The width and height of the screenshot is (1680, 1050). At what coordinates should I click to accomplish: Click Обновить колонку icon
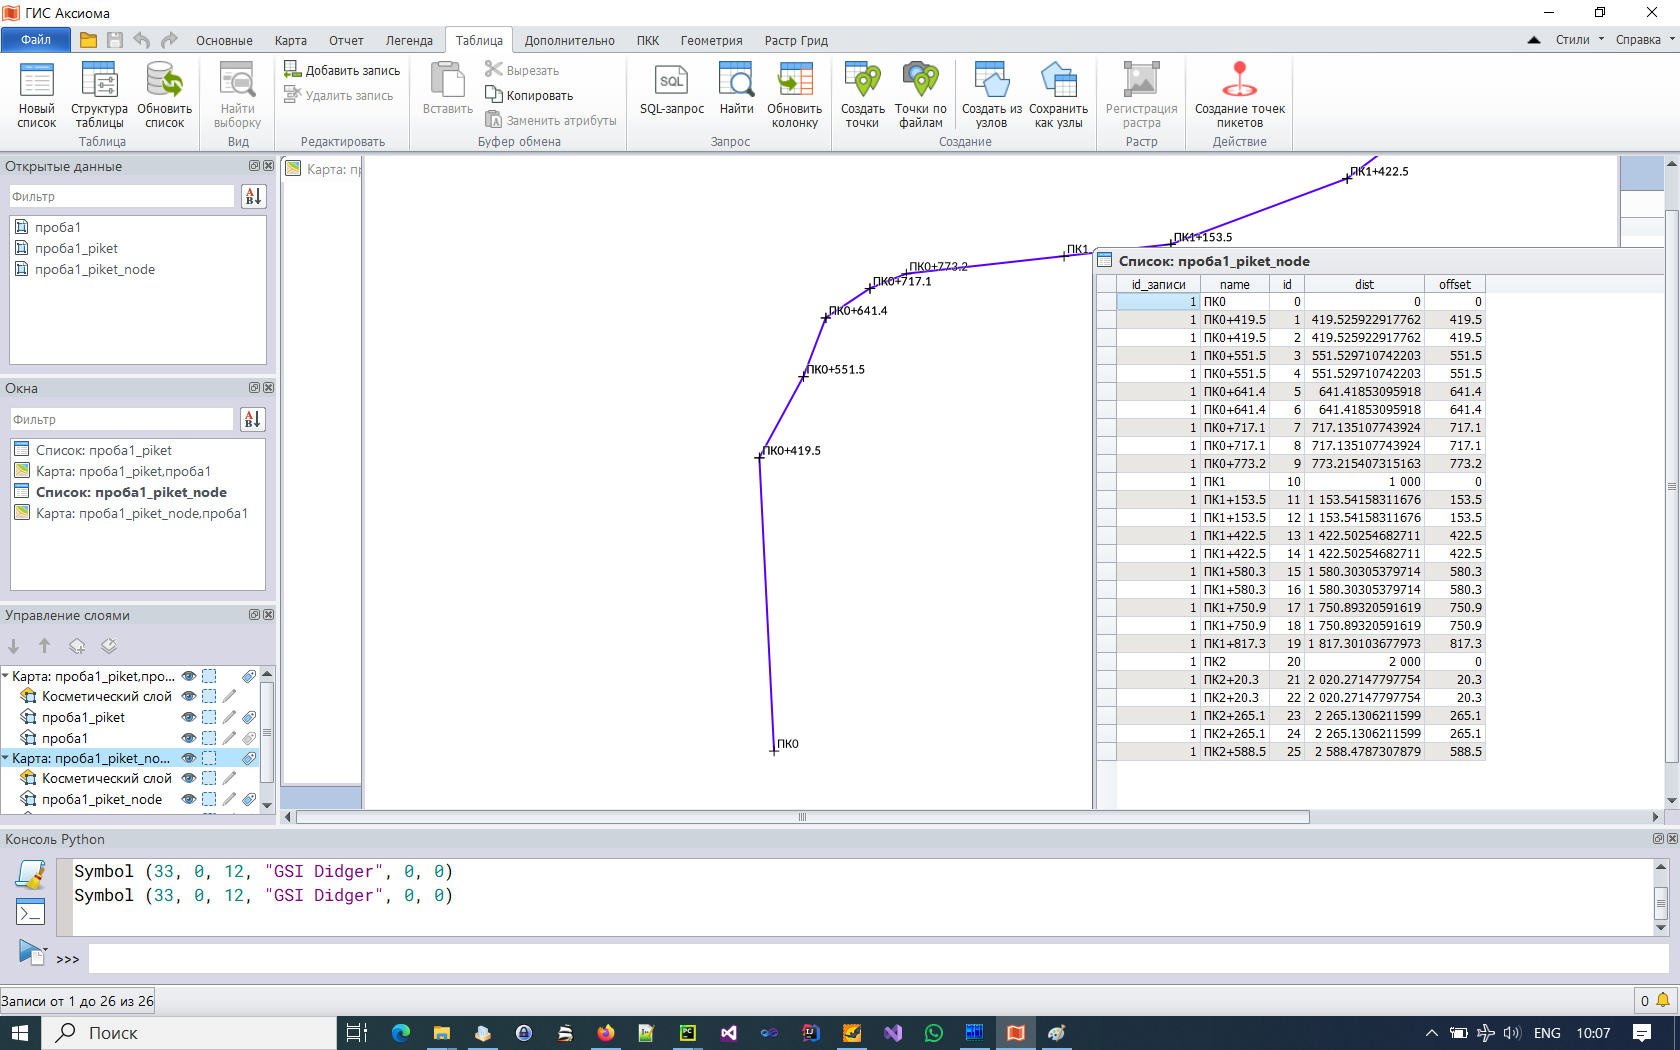pos(794,90)
